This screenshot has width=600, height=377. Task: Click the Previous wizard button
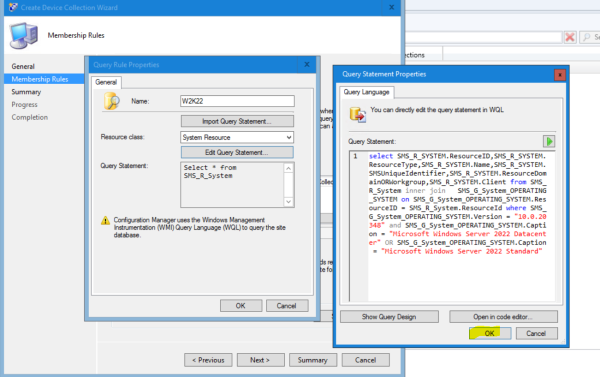pyautogui.click(x=208, y=360)
